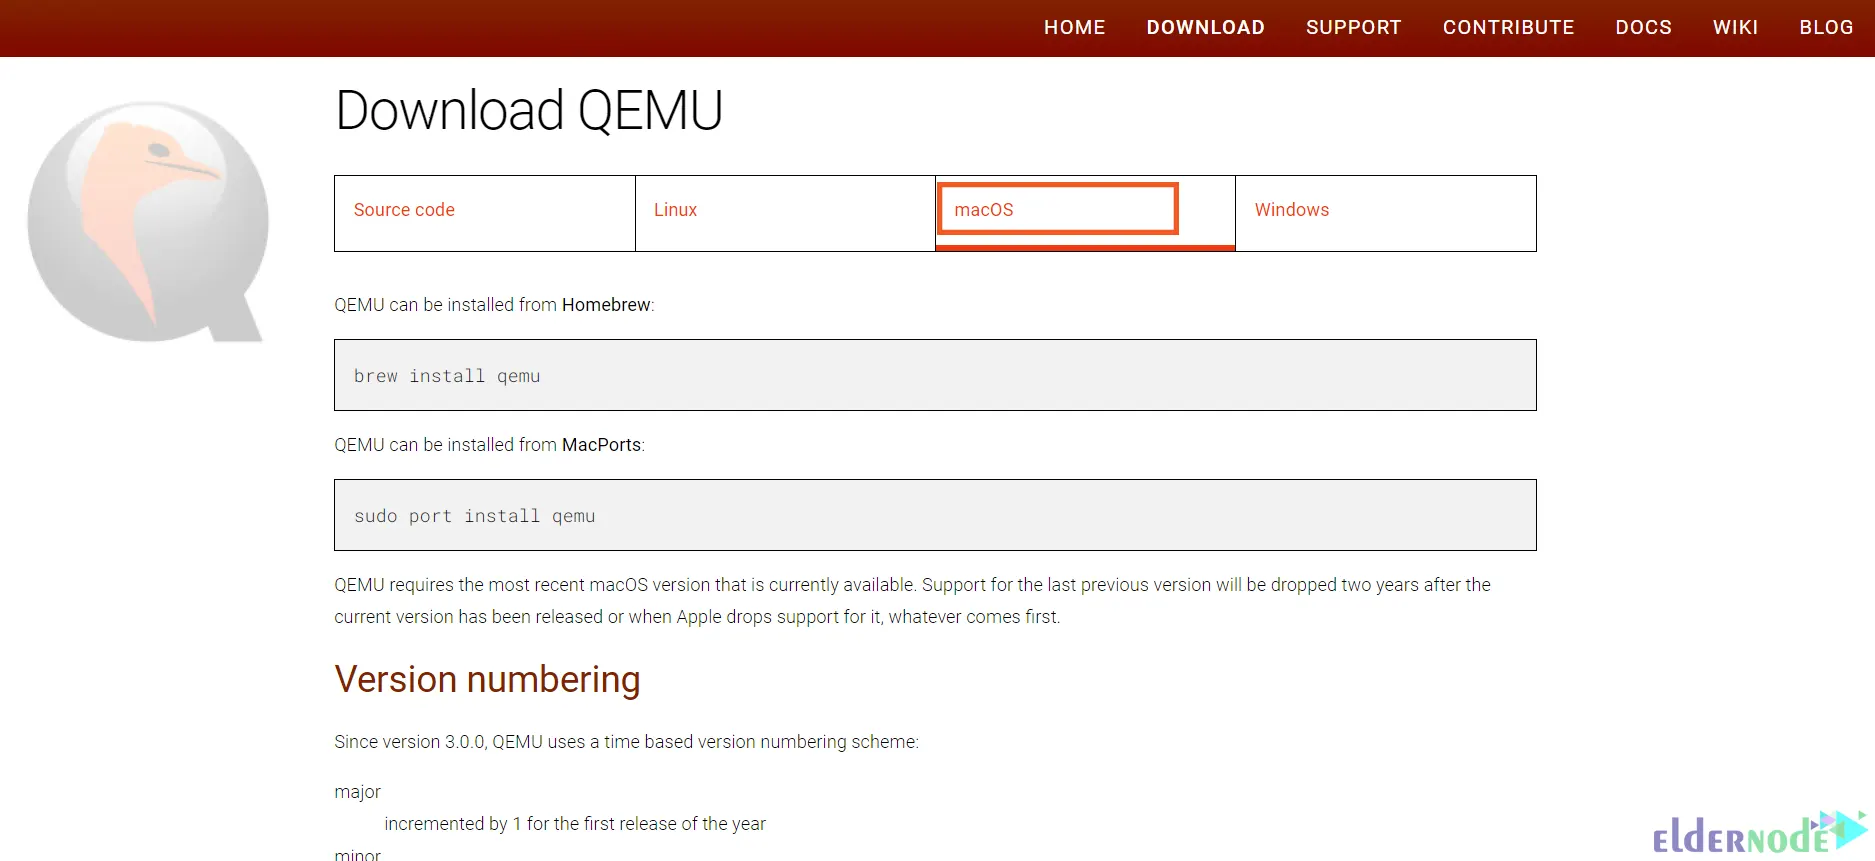The image size is (1875, 861).
Task: Open the DOCS navigation link
Action: (1643, 28)
